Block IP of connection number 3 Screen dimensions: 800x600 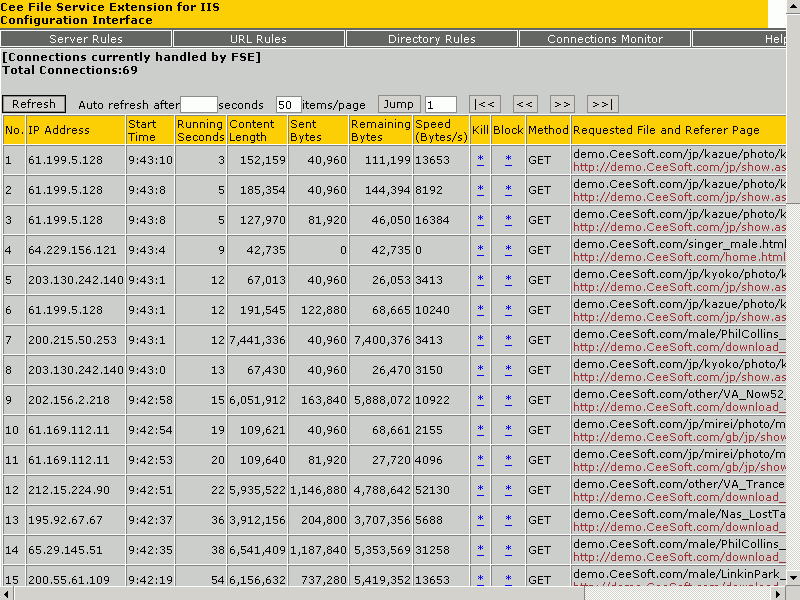pos(508,220)
